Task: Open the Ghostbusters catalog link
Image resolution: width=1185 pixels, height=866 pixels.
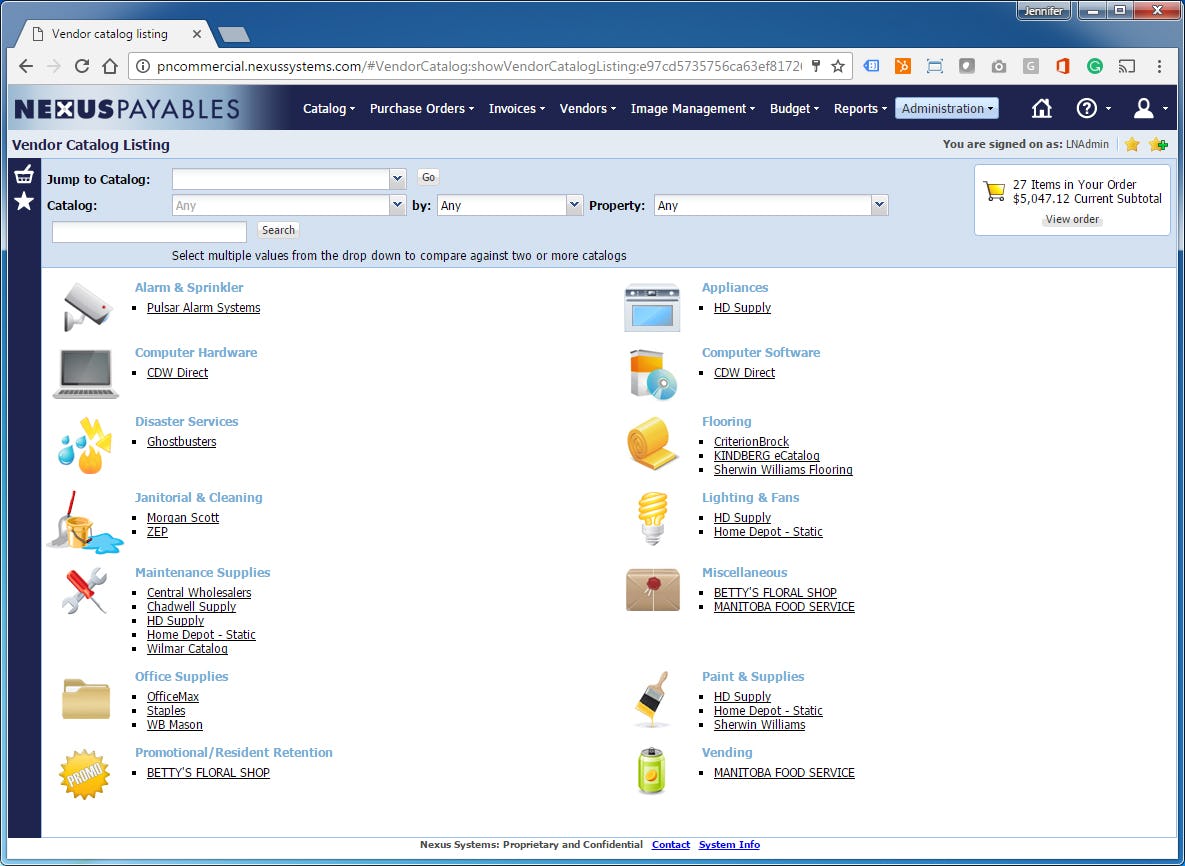Action: pyautogui.click(x=181, y=441)
